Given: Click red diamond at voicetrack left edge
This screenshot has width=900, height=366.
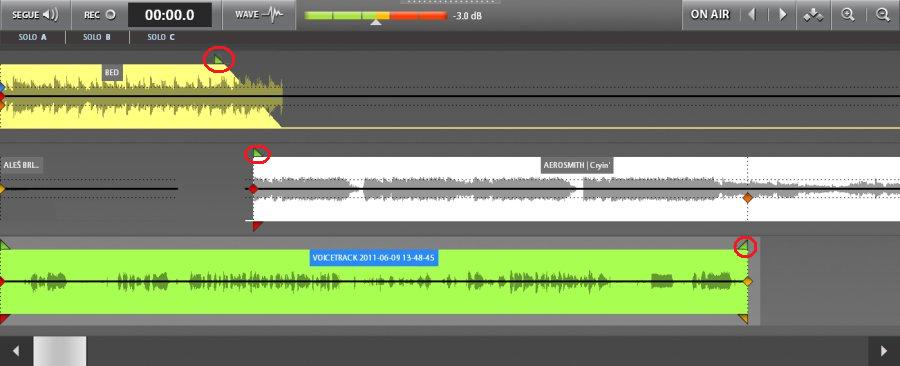Looking at the screenshot, I should pos(2,282).
